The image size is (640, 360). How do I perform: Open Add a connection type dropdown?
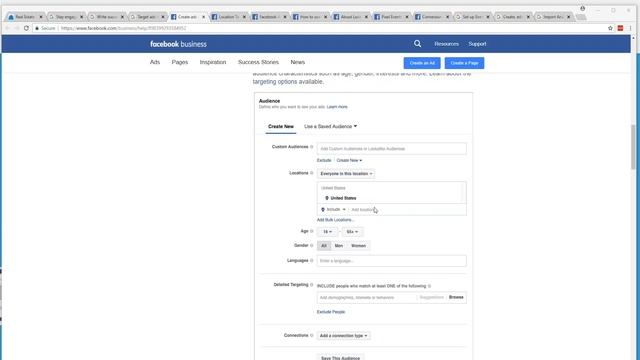point(343,336)
